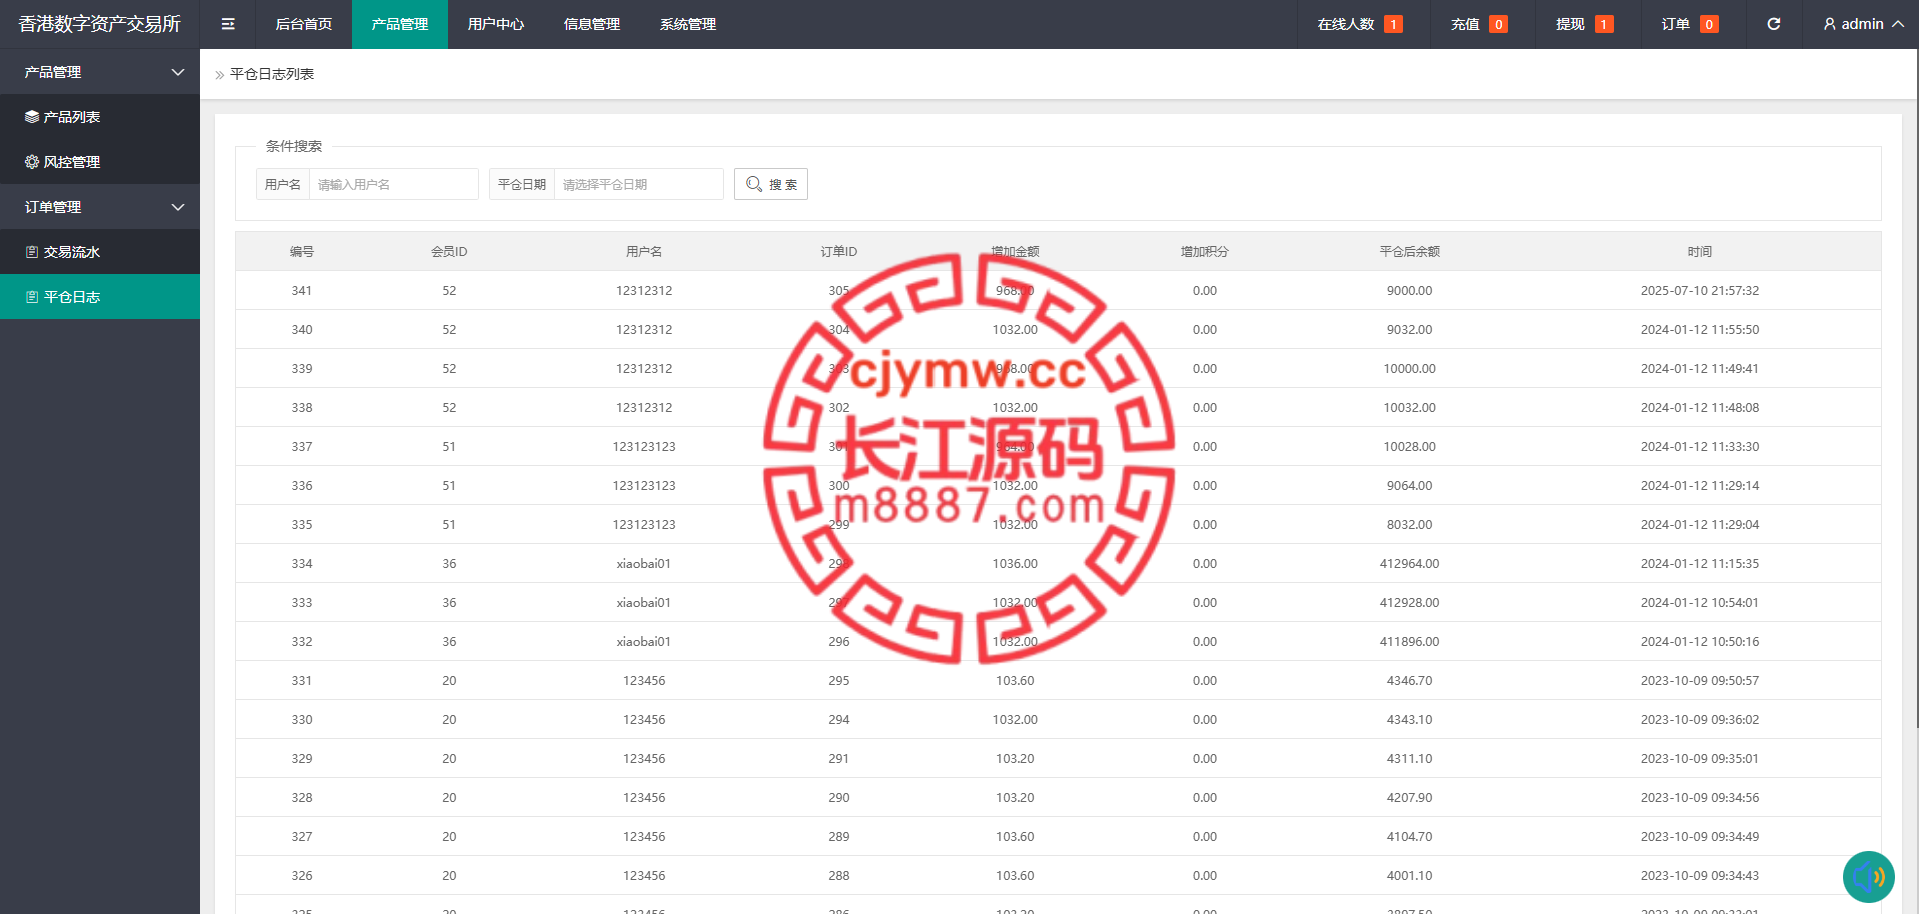Viewport: 1919px width, 914px height.
Task: Click the balance value 412964.00
Action: click(x=1409, y=564)
